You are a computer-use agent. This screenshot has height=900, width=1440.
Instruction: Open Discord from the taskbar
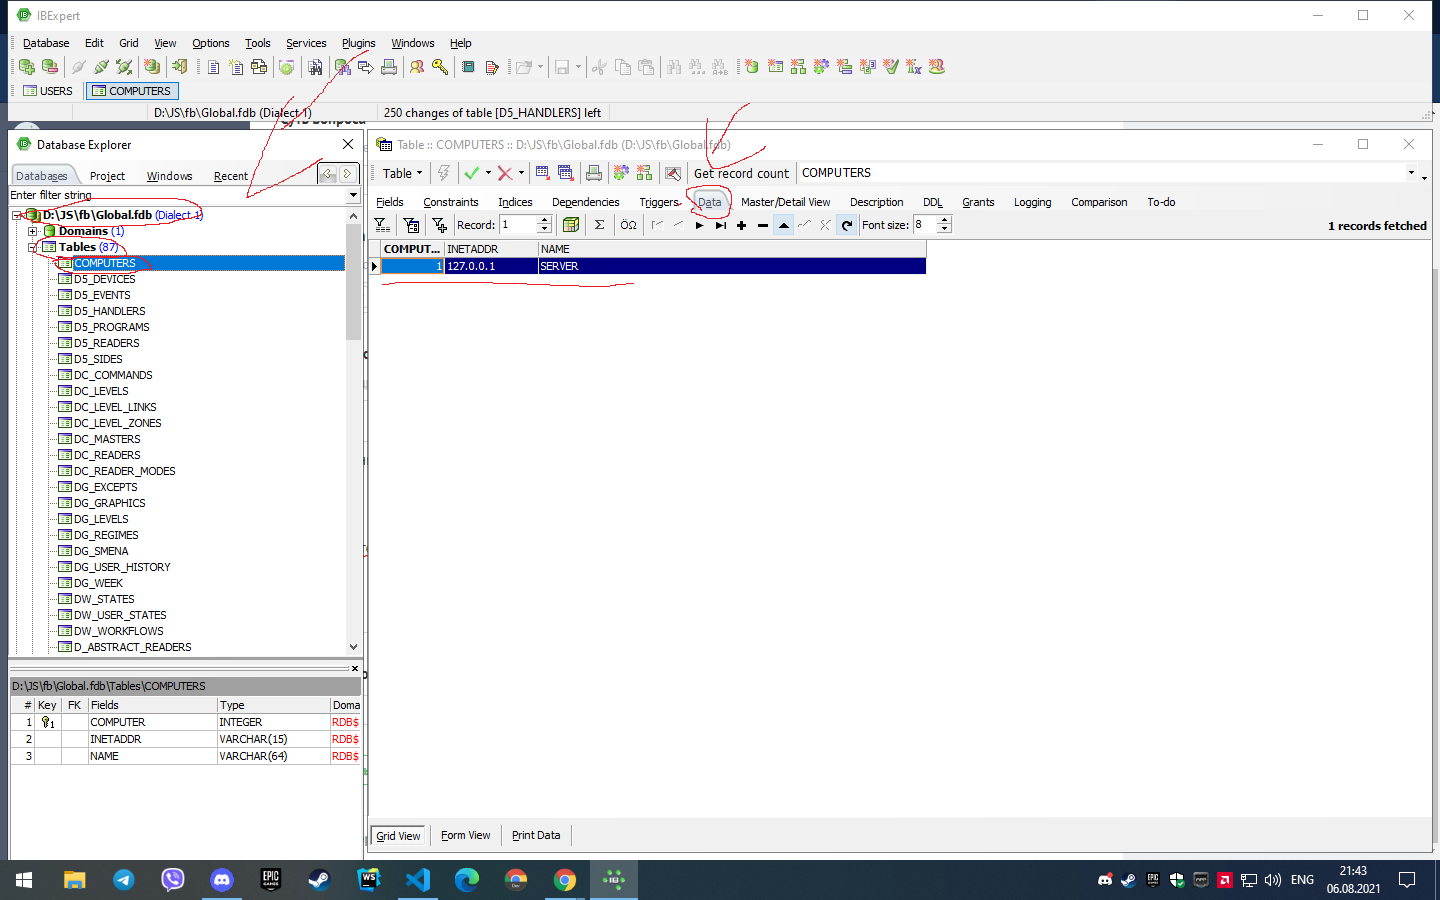point(222,880)
